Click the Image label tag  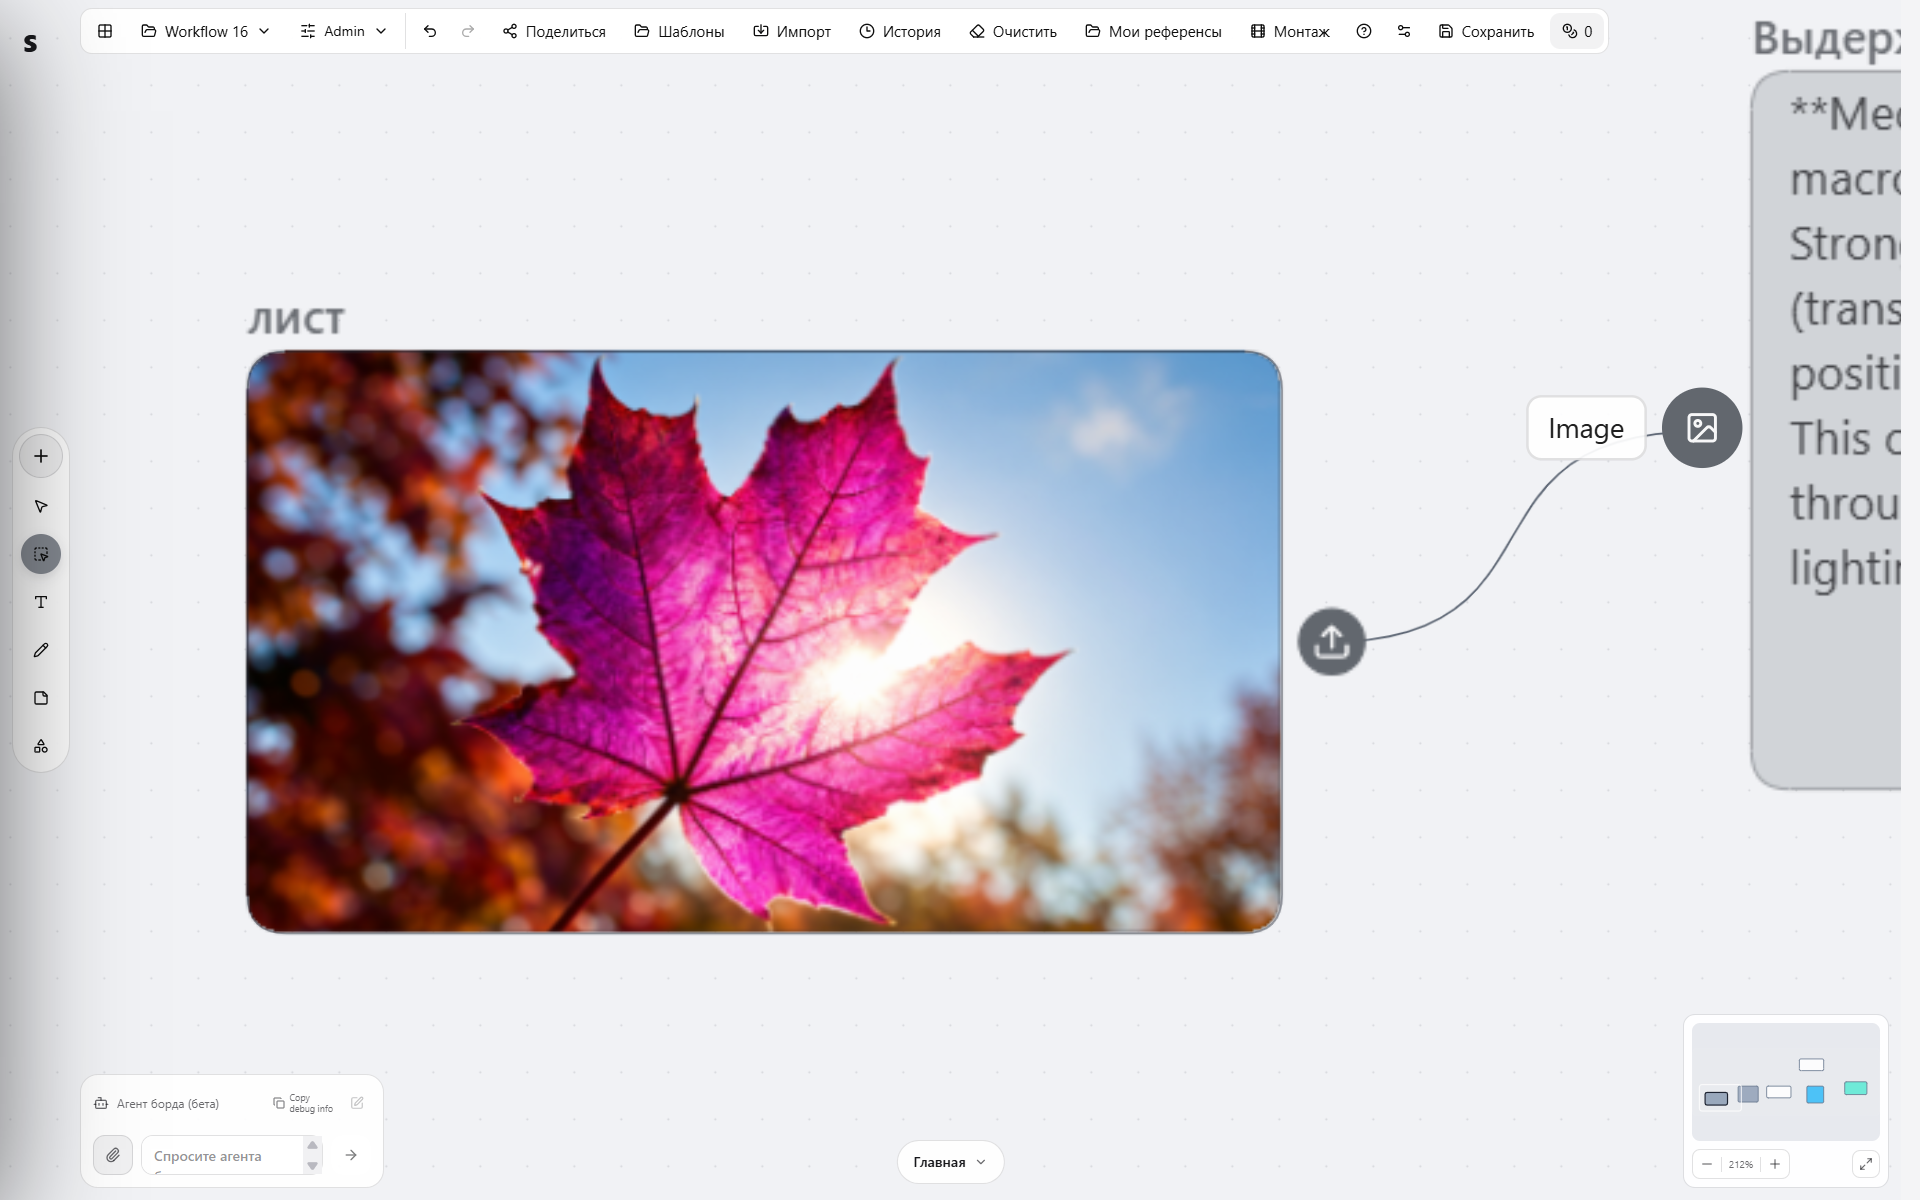[x=1586, y=428]
